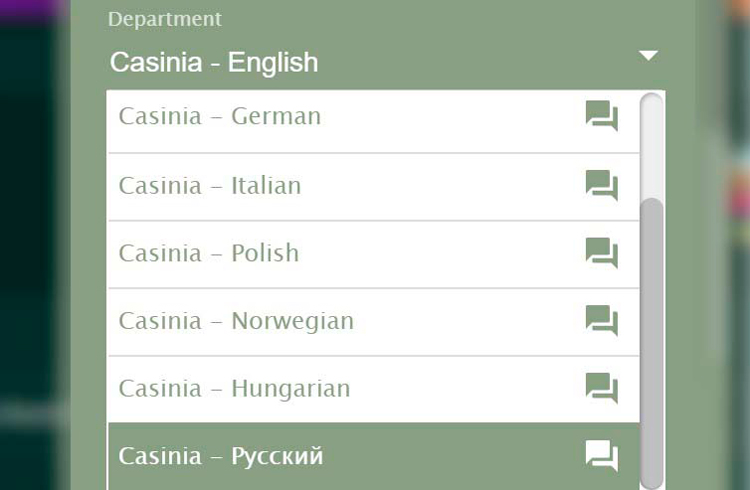Click the word German in the list

(276, 117)
